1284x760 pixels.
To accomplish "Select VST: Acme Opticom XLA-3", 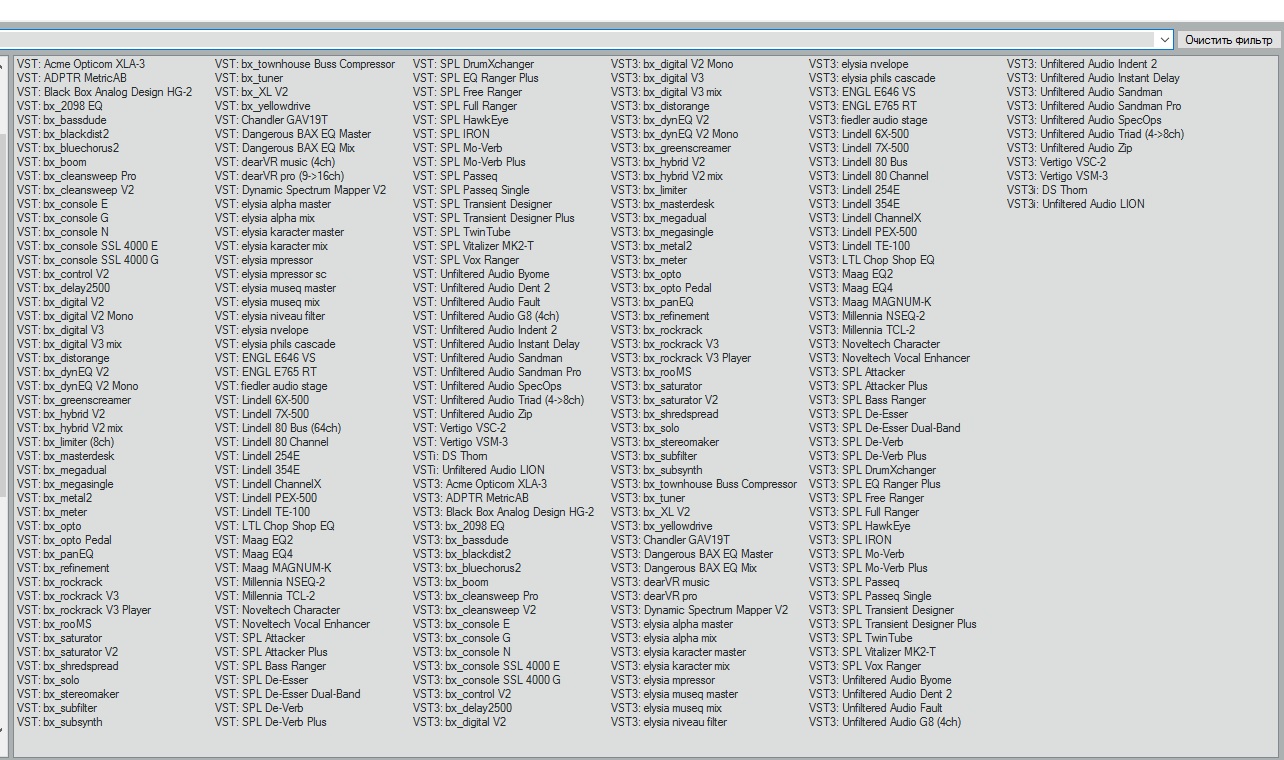I will [x=81, y=64].
